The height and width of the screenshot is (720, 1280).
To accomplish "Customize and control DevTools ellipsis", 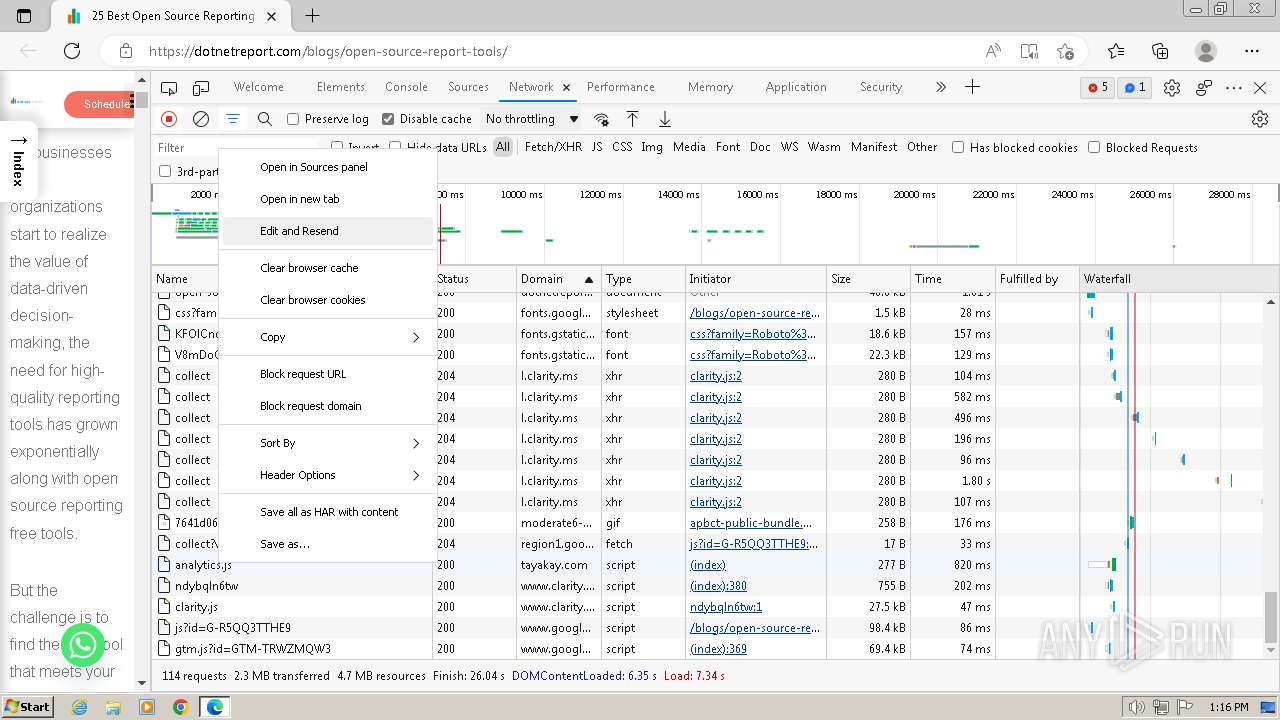I will (1234, 88).
